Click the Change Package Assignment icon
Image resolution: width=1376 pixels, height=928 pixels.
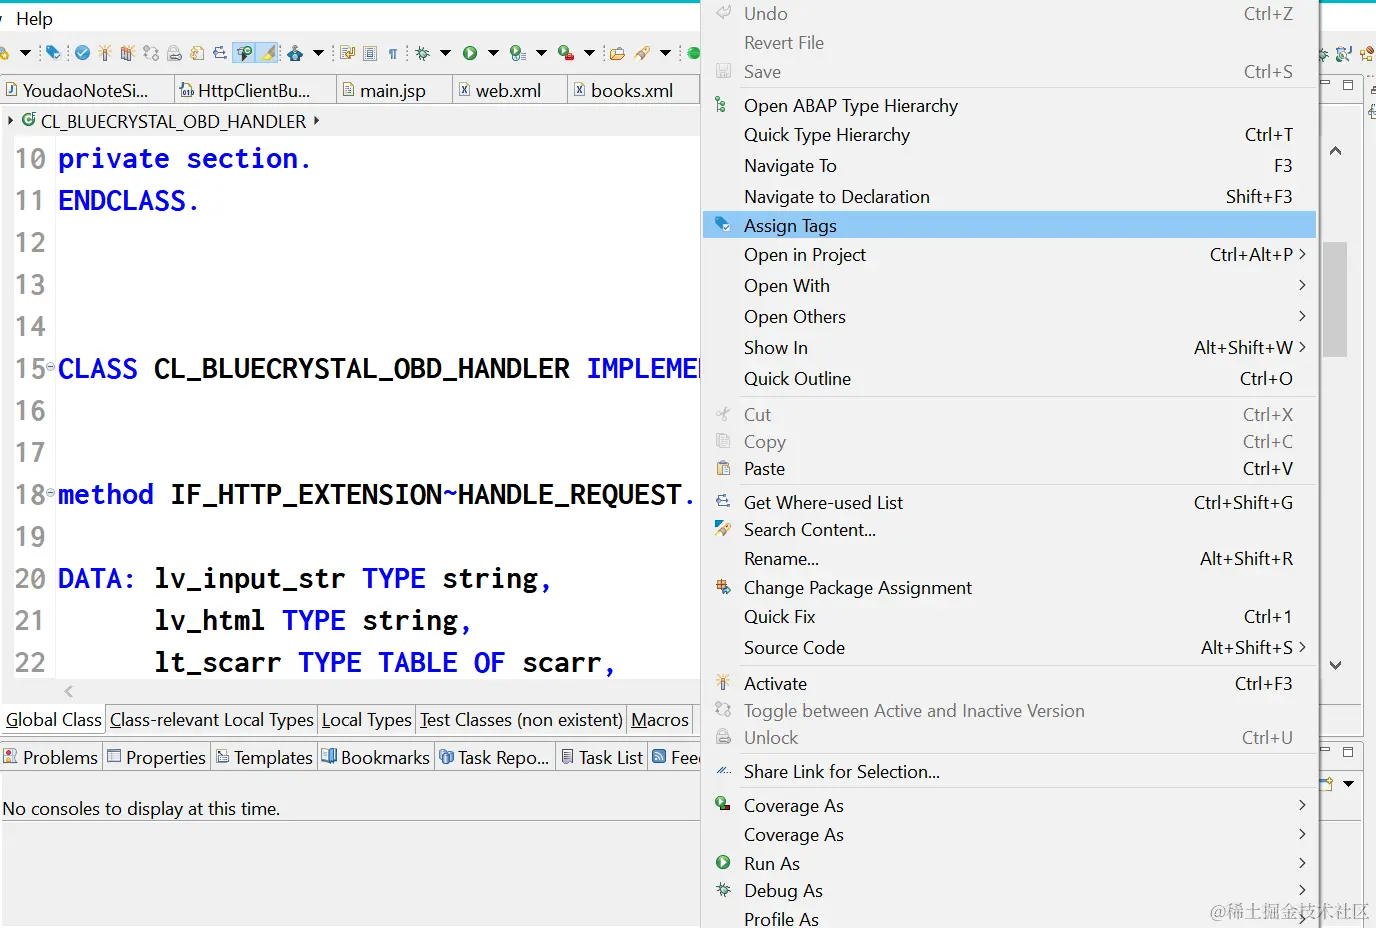click(723, 587)
